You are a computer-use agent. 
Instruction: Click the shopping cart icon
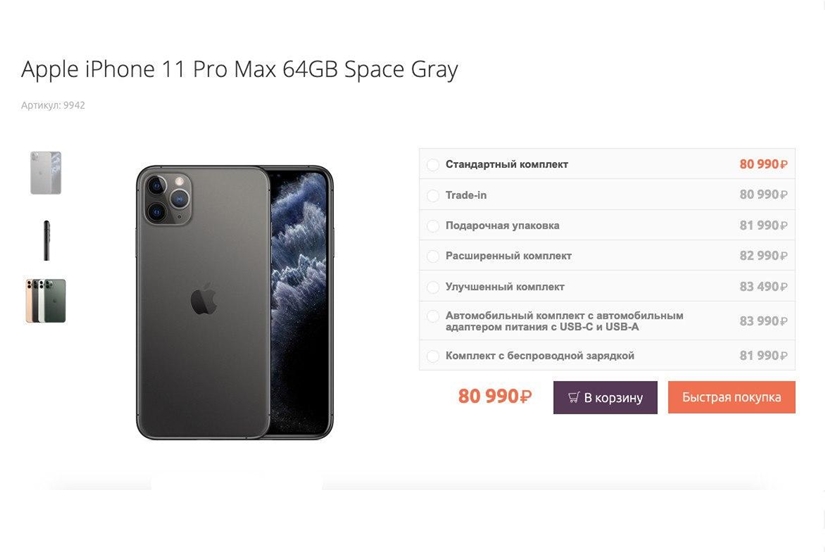pos(574,397)
